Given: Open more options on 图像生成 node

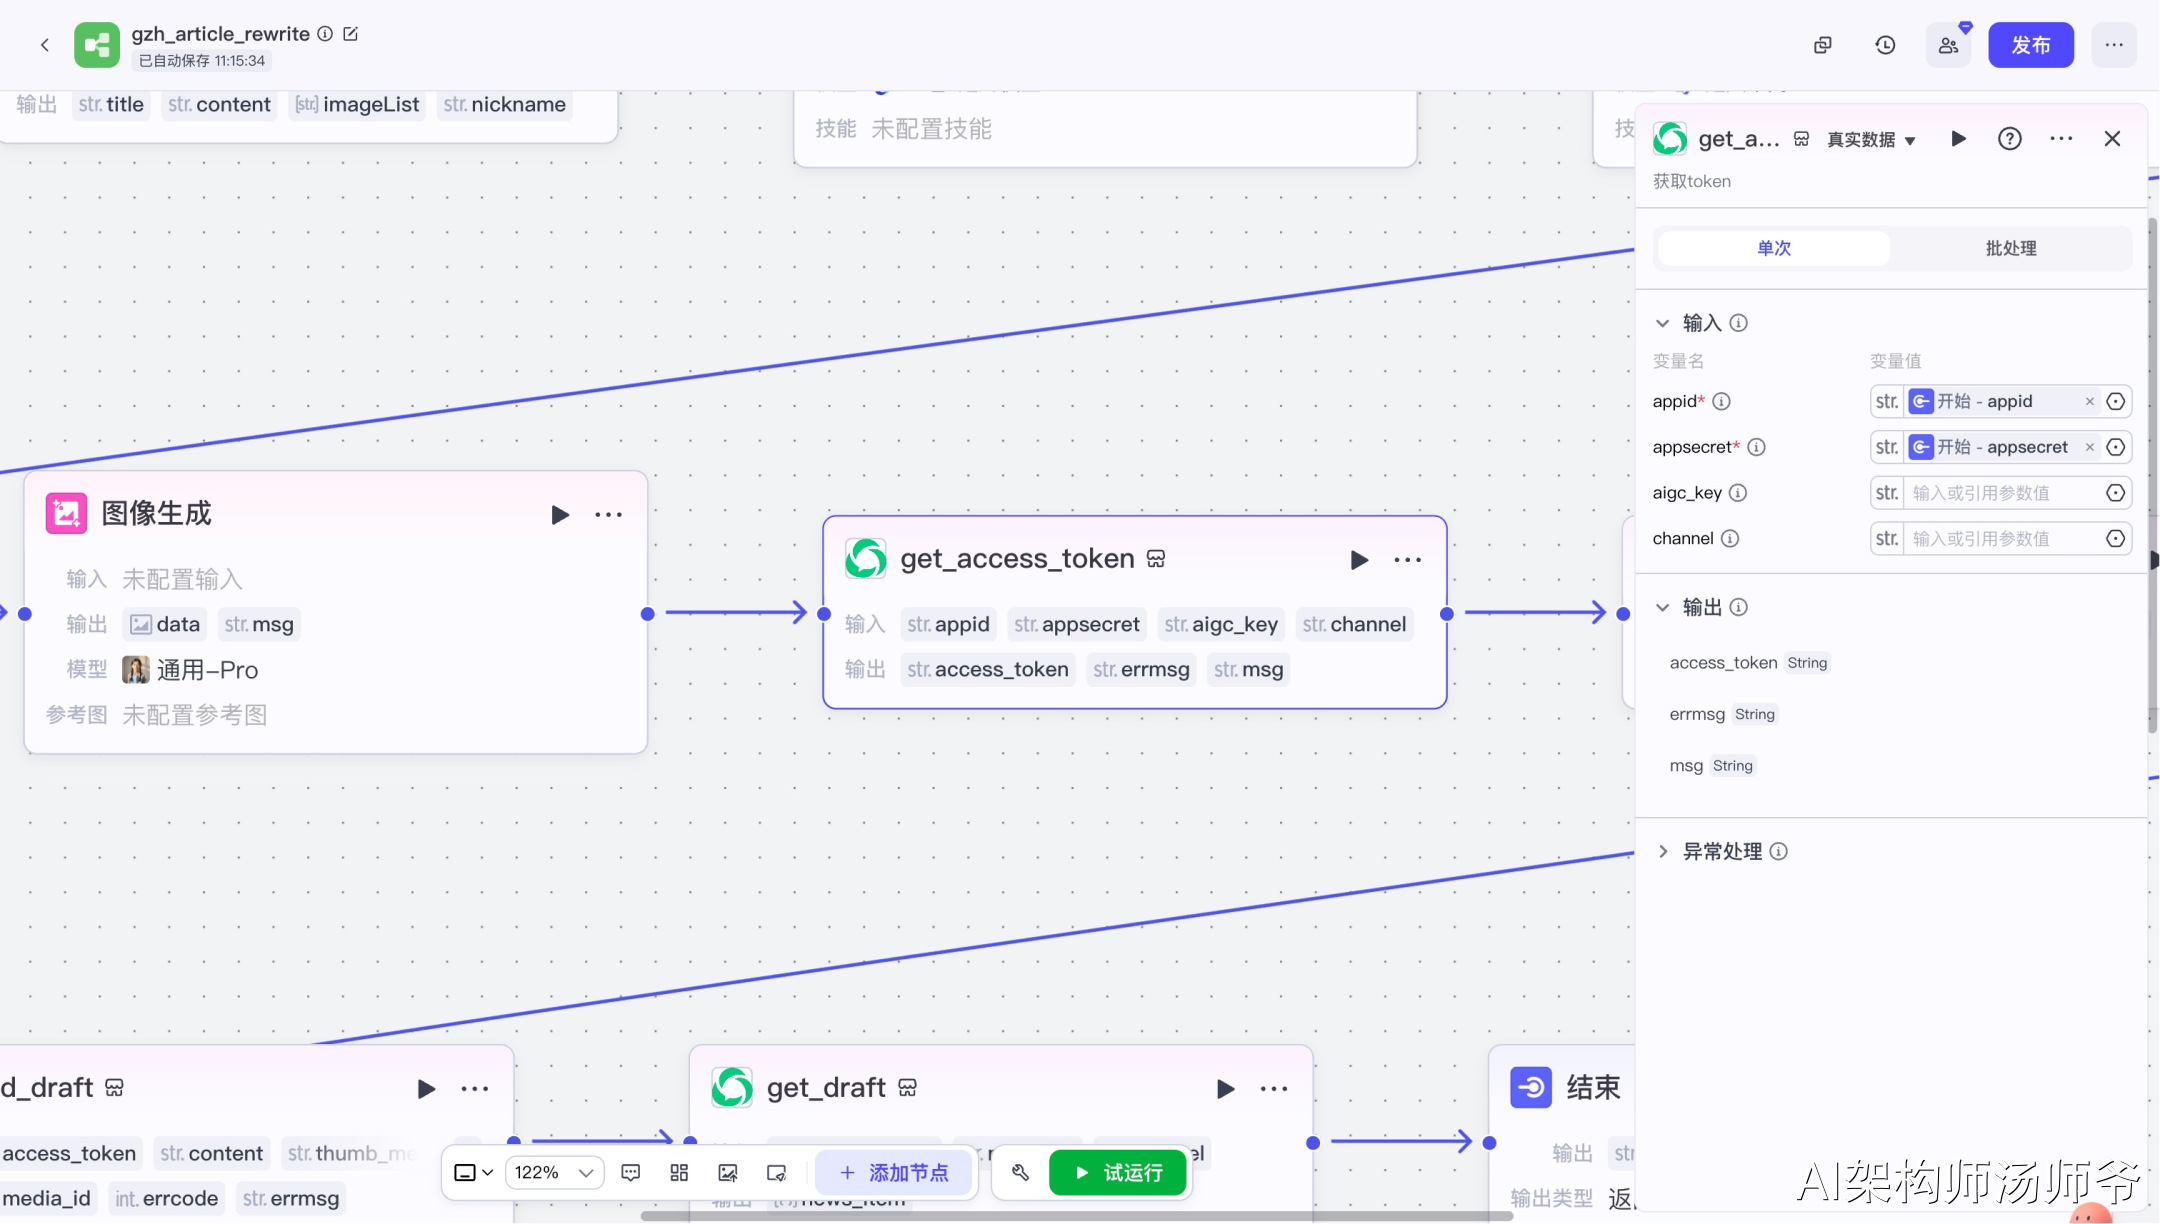Looking at the screenshot, I should [x=608, y=515].
